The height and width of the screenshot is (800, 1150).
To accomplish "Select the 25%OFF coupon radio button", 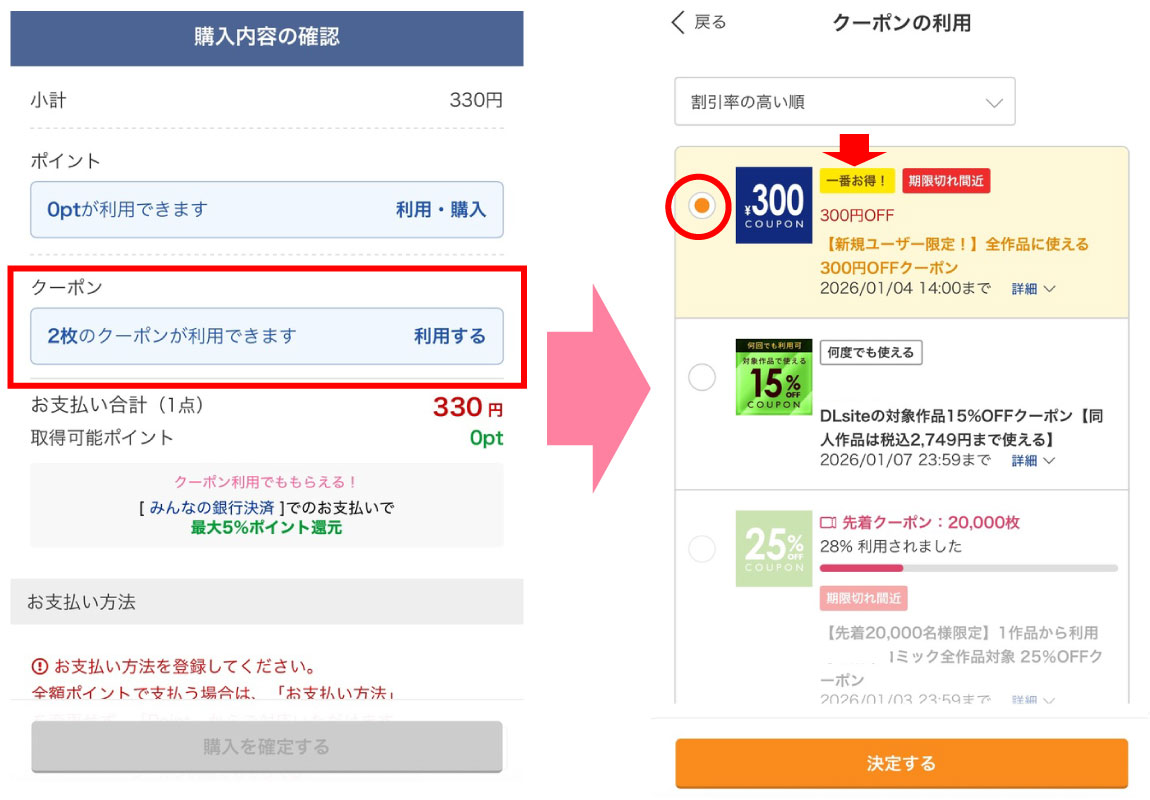I will pos(702,548).
